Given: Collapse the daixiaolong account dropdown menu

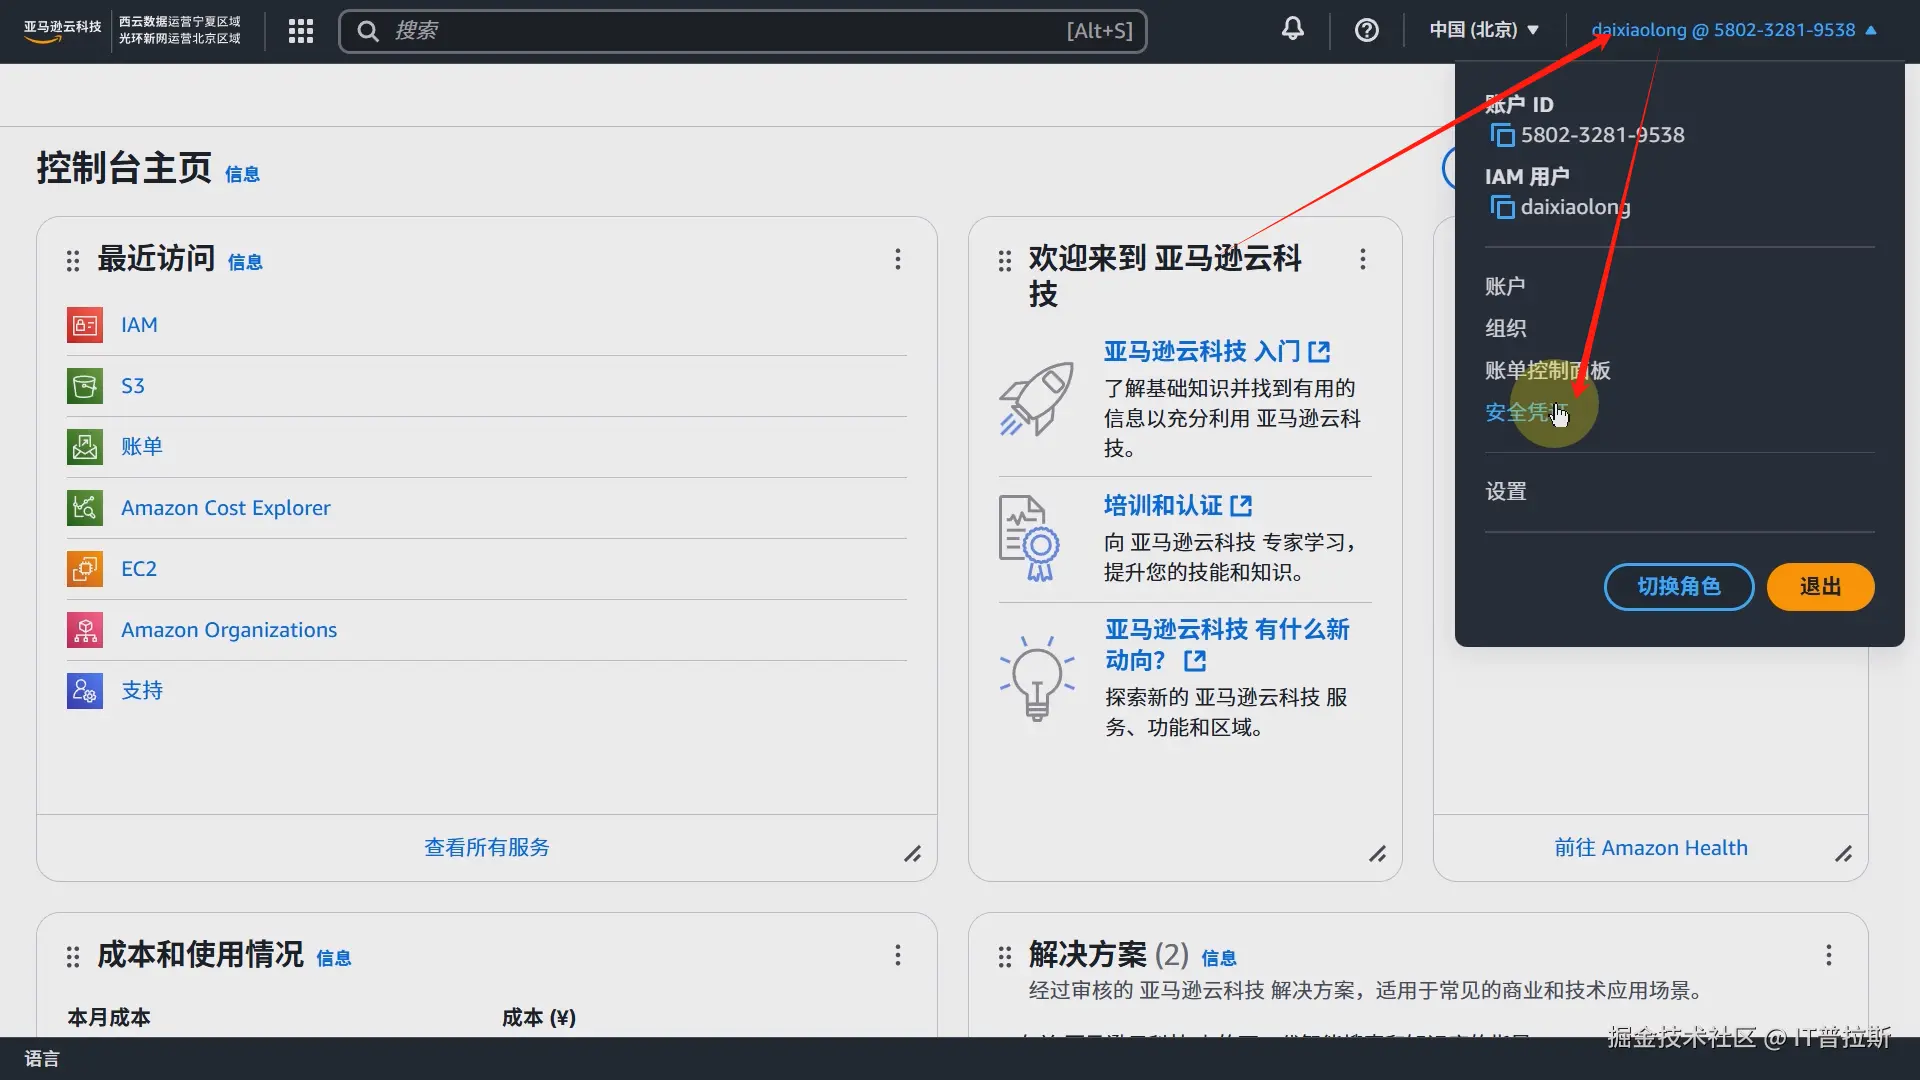Looking at the screenshot, I should (1733, 30).
